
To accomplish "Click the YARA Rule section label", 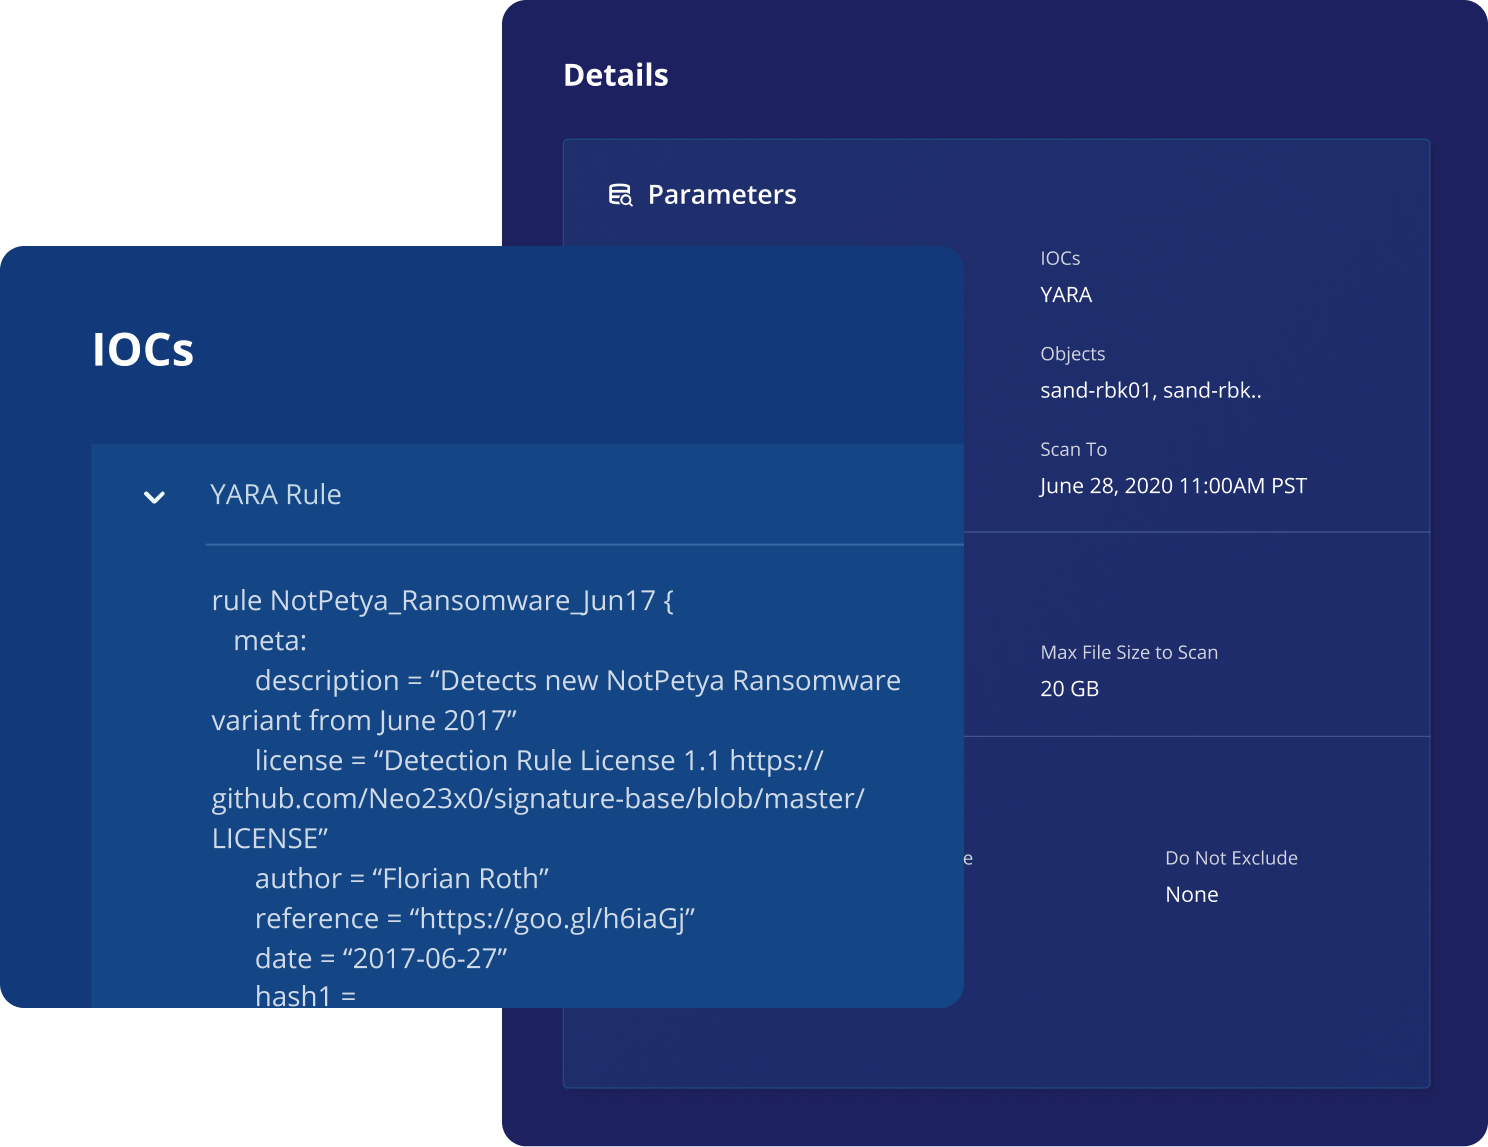I will [275, 495].
